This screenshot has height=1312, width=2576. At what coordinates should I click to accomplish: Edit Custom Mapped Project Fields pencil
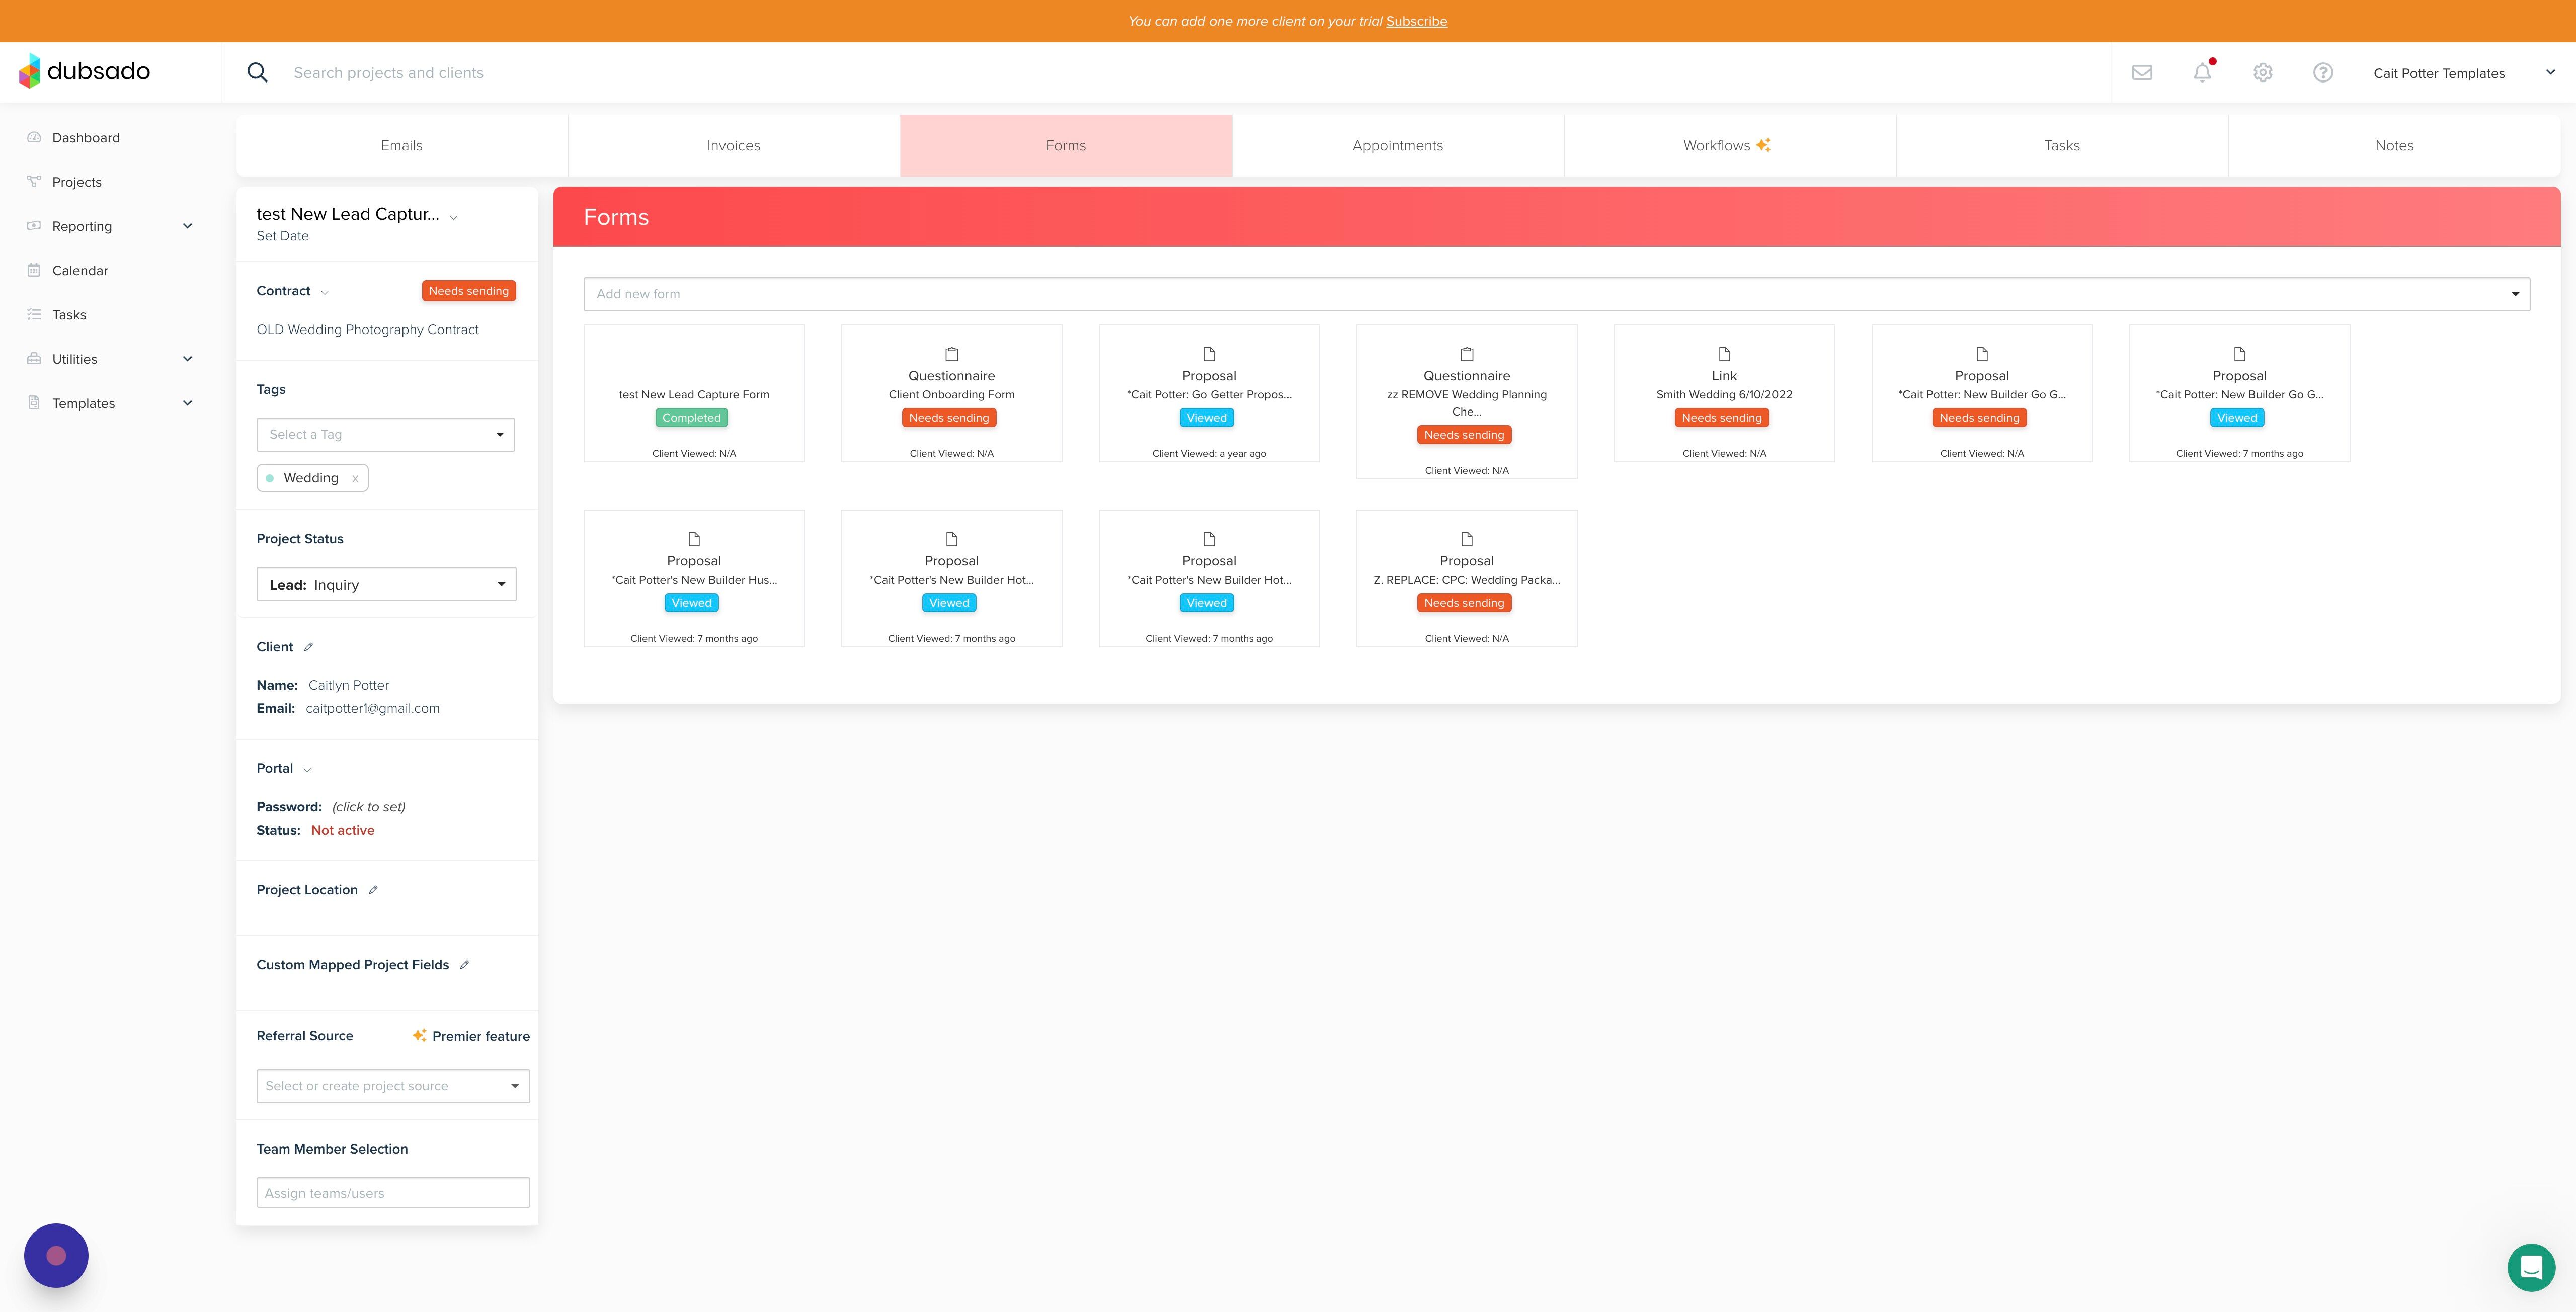[464, 965]
